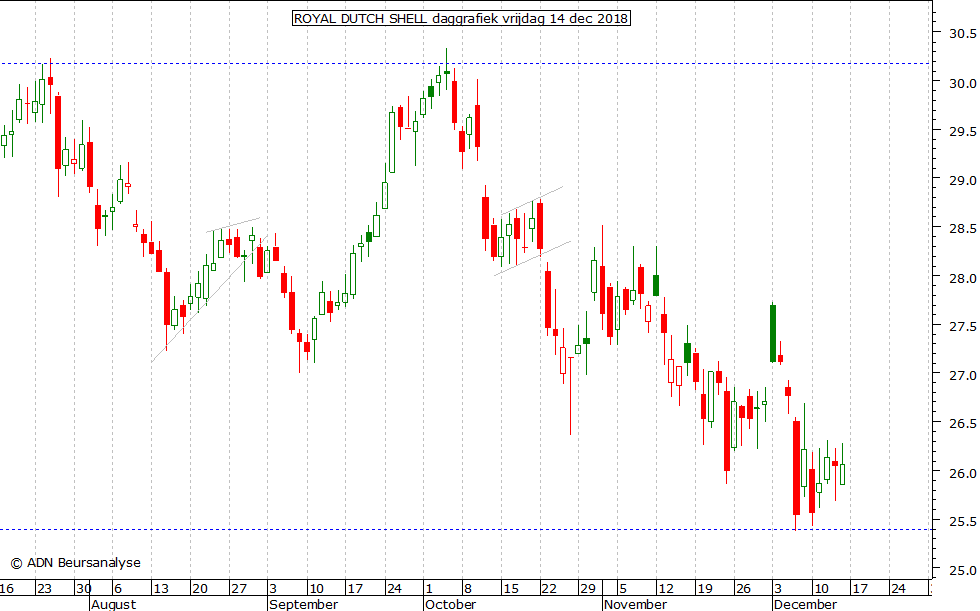980x611 pixels.
Task: Click the 26.0 price axis label
Action: 962,473
